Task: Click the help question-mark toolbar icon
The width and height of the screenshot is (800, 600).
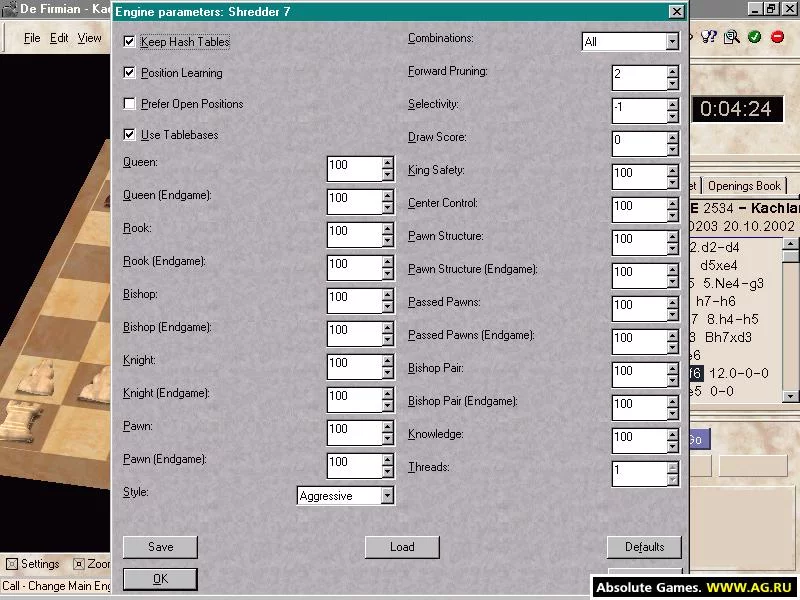Action: pos(709,37)
